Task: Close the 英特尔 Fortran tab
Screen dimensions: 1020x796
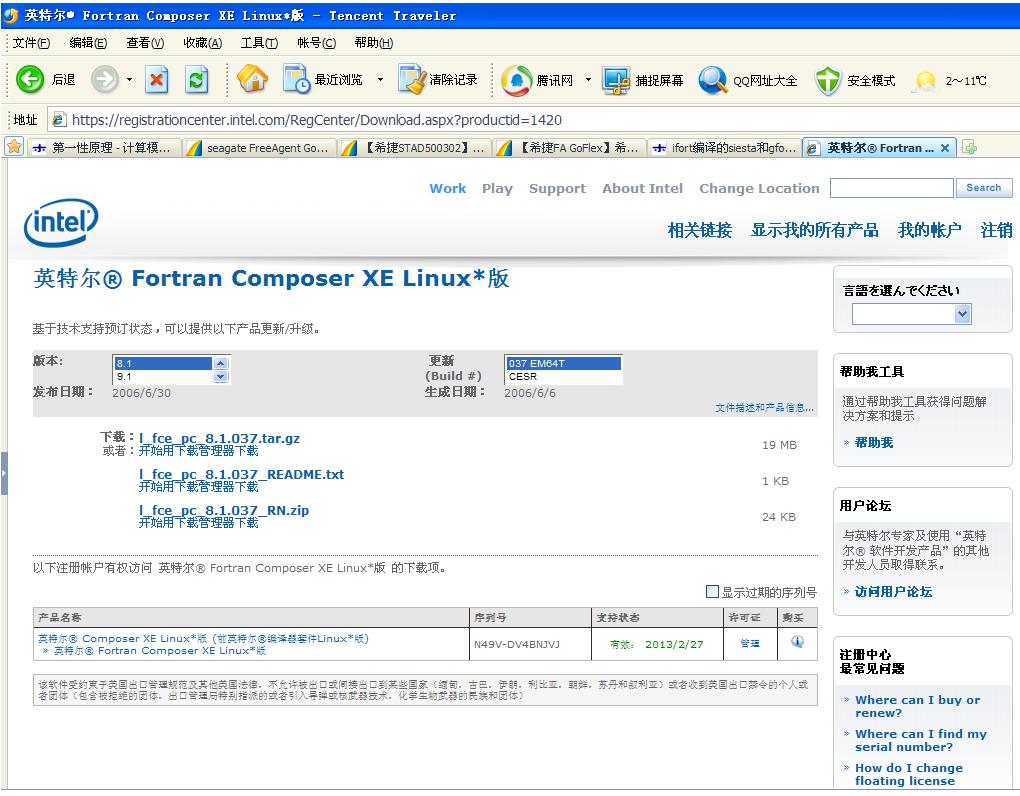Action: 945,148
